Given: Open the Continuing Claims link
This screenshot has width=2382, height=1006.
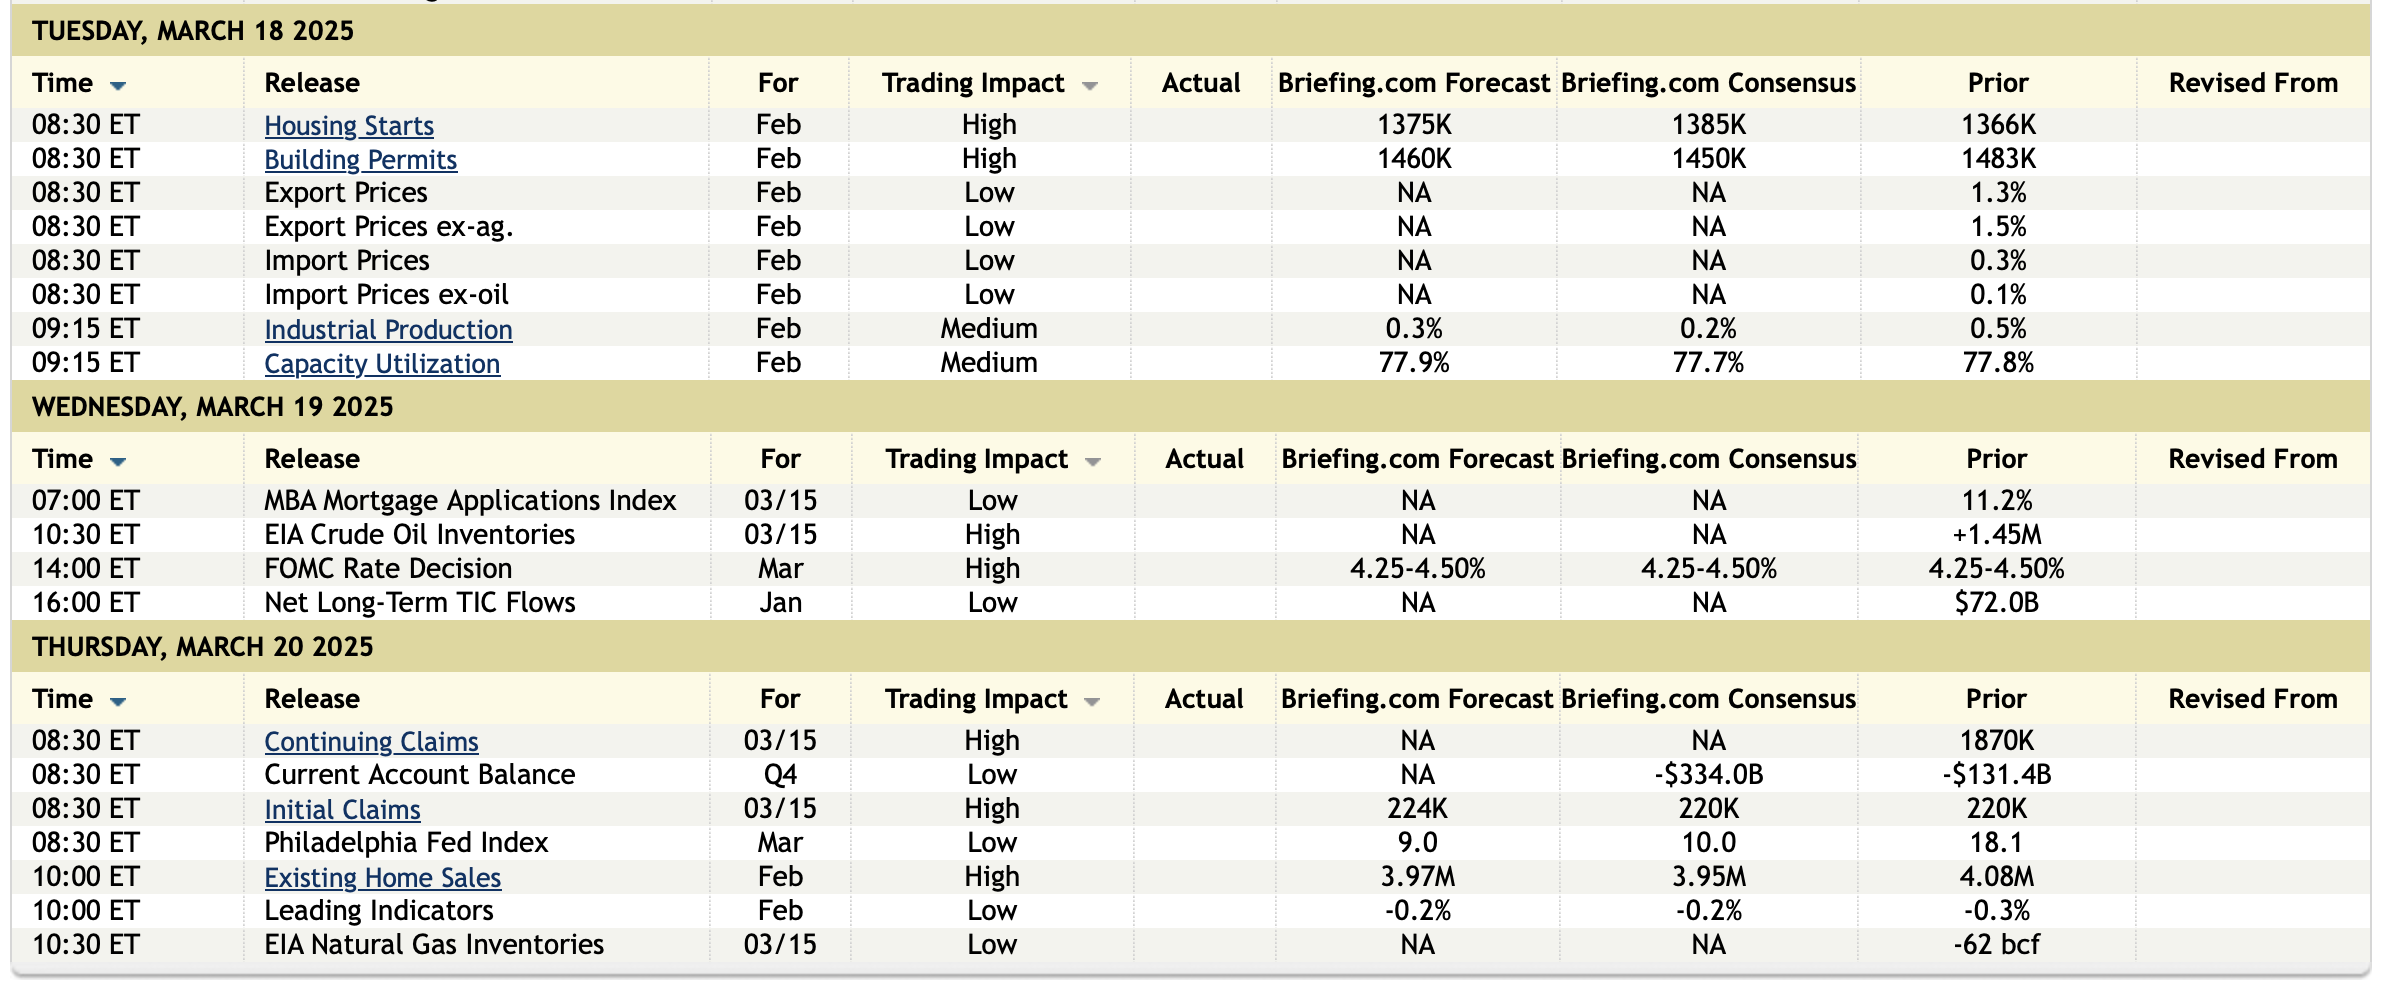Looking at the screenshot, I should click(x=371, y=742).
